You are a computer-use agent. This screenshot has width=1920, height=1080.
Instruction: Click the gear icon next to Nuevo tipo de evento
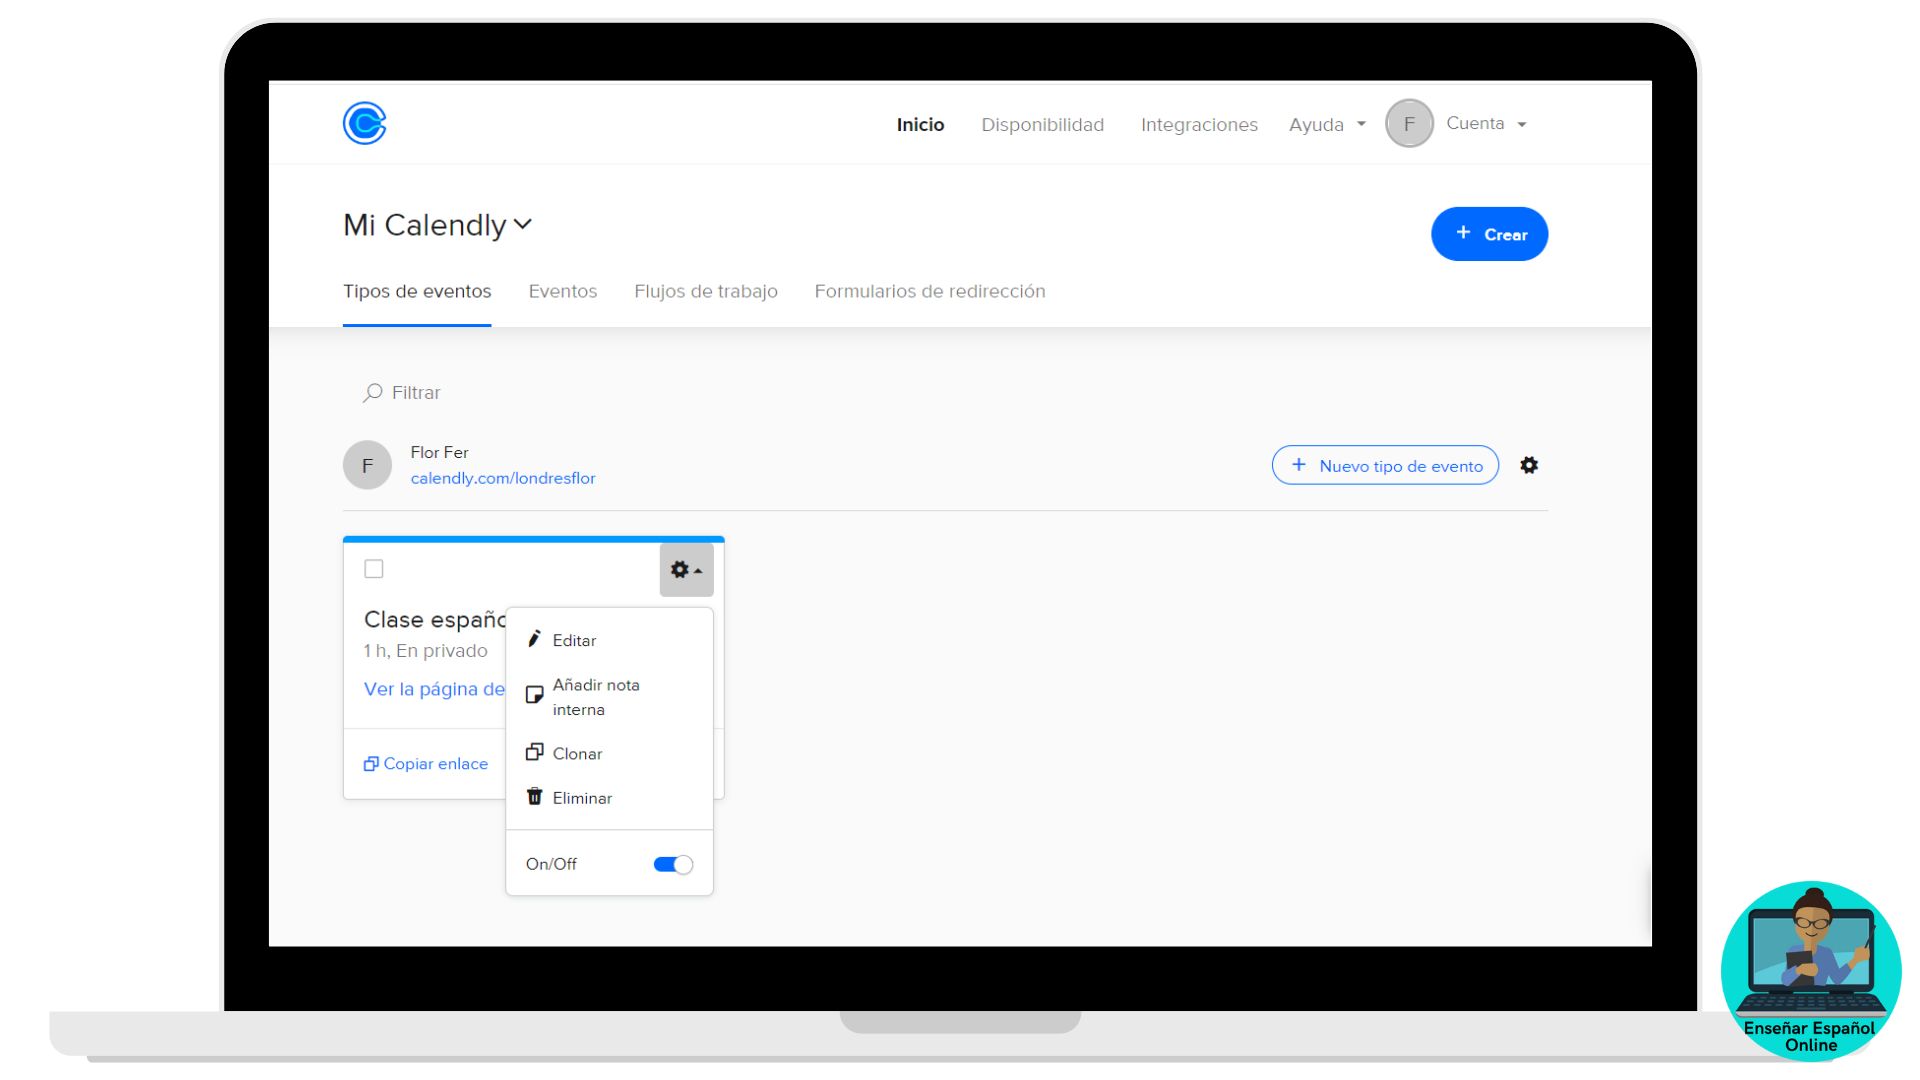click(1528, 465)
